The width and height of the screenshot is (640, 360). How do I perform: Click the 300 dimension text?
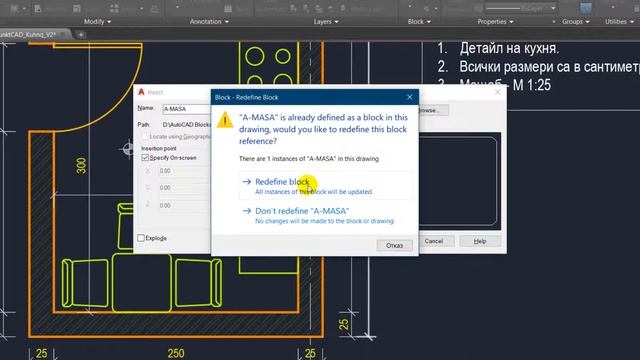[x=82, y=165]
